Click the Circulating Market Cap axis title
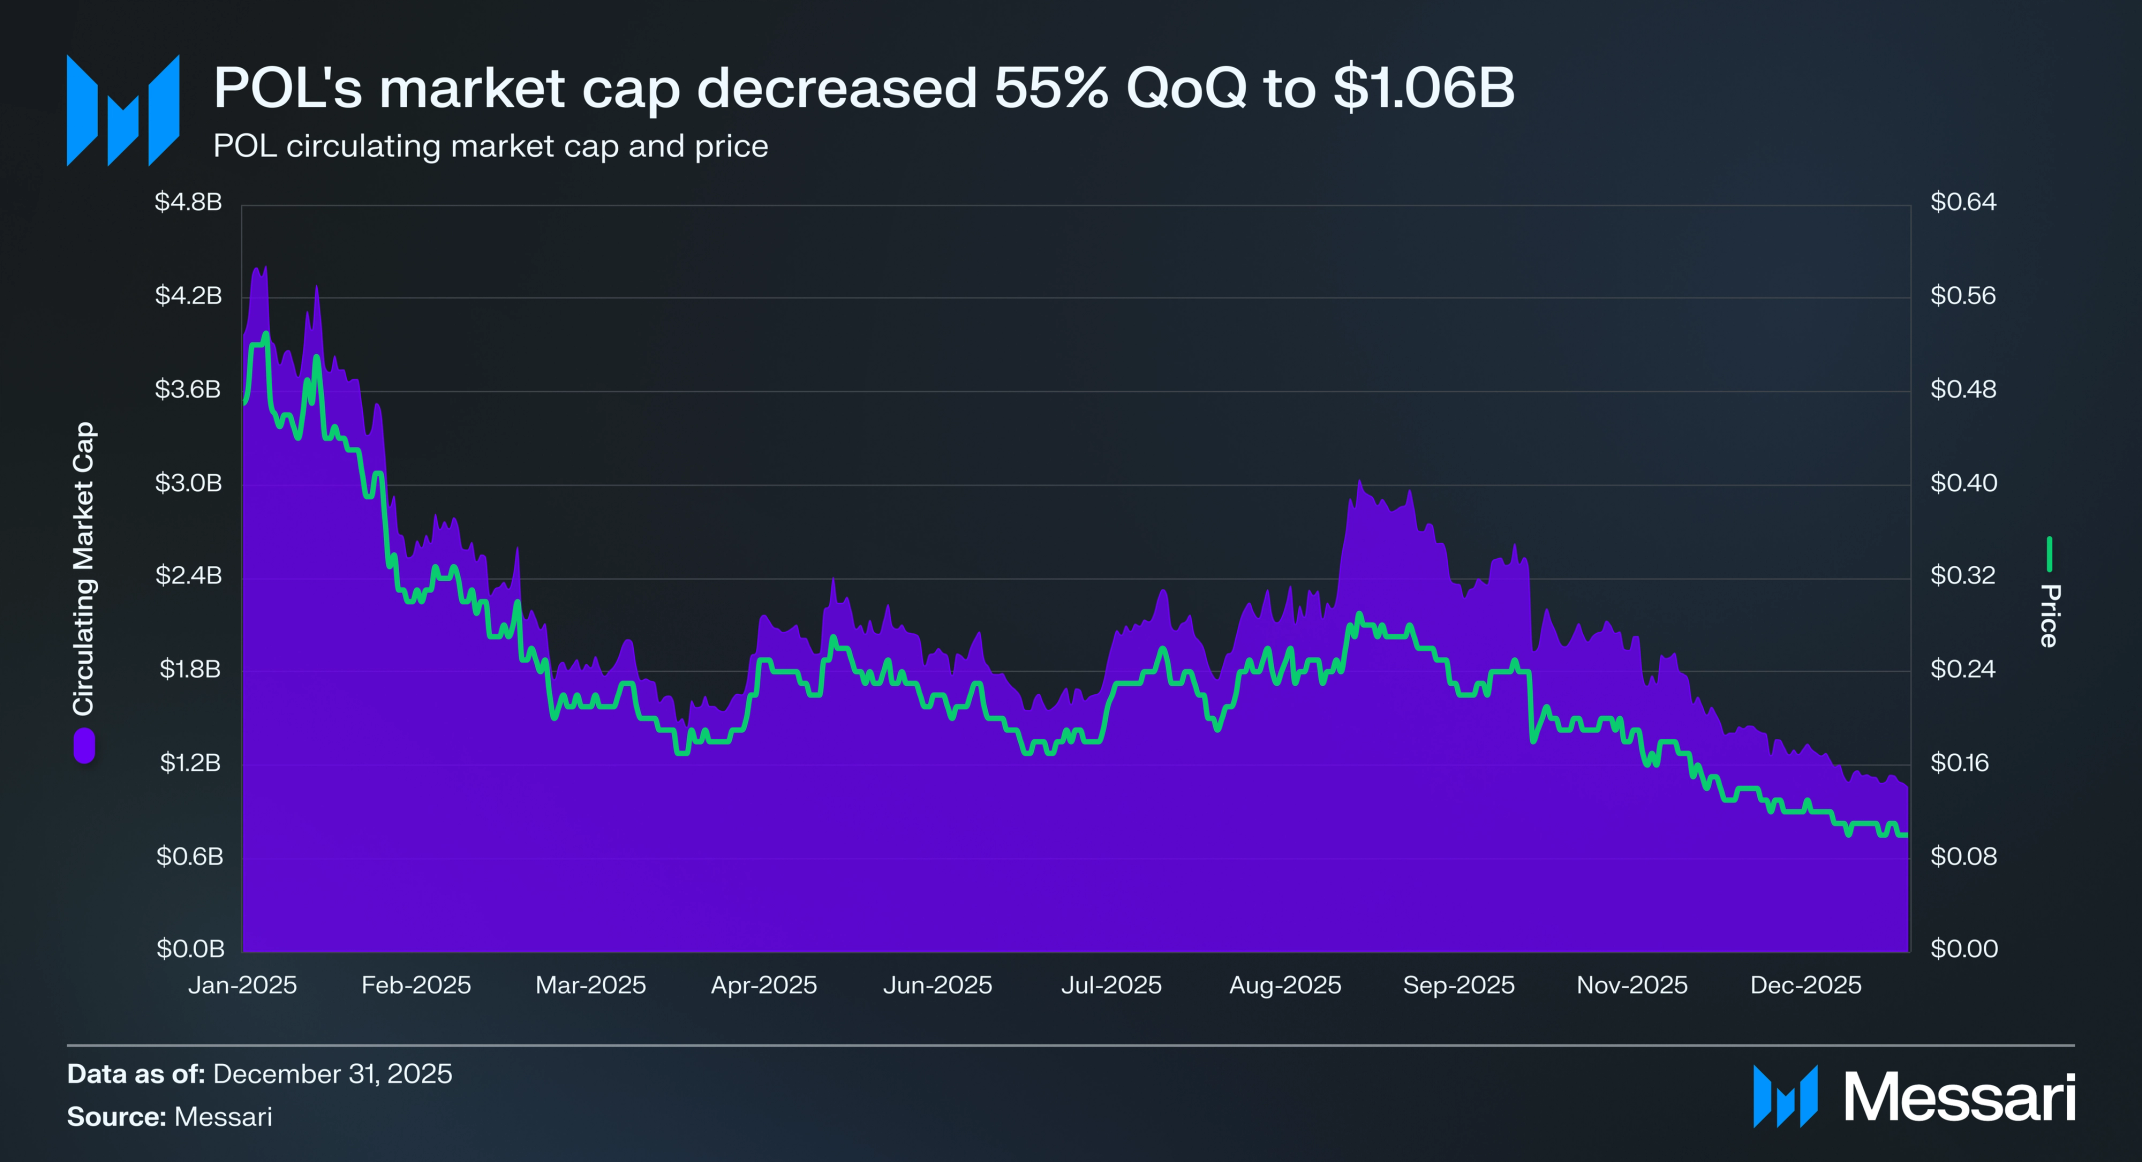This screenshot has height=1162, width=2142. (x=83, y=568)
